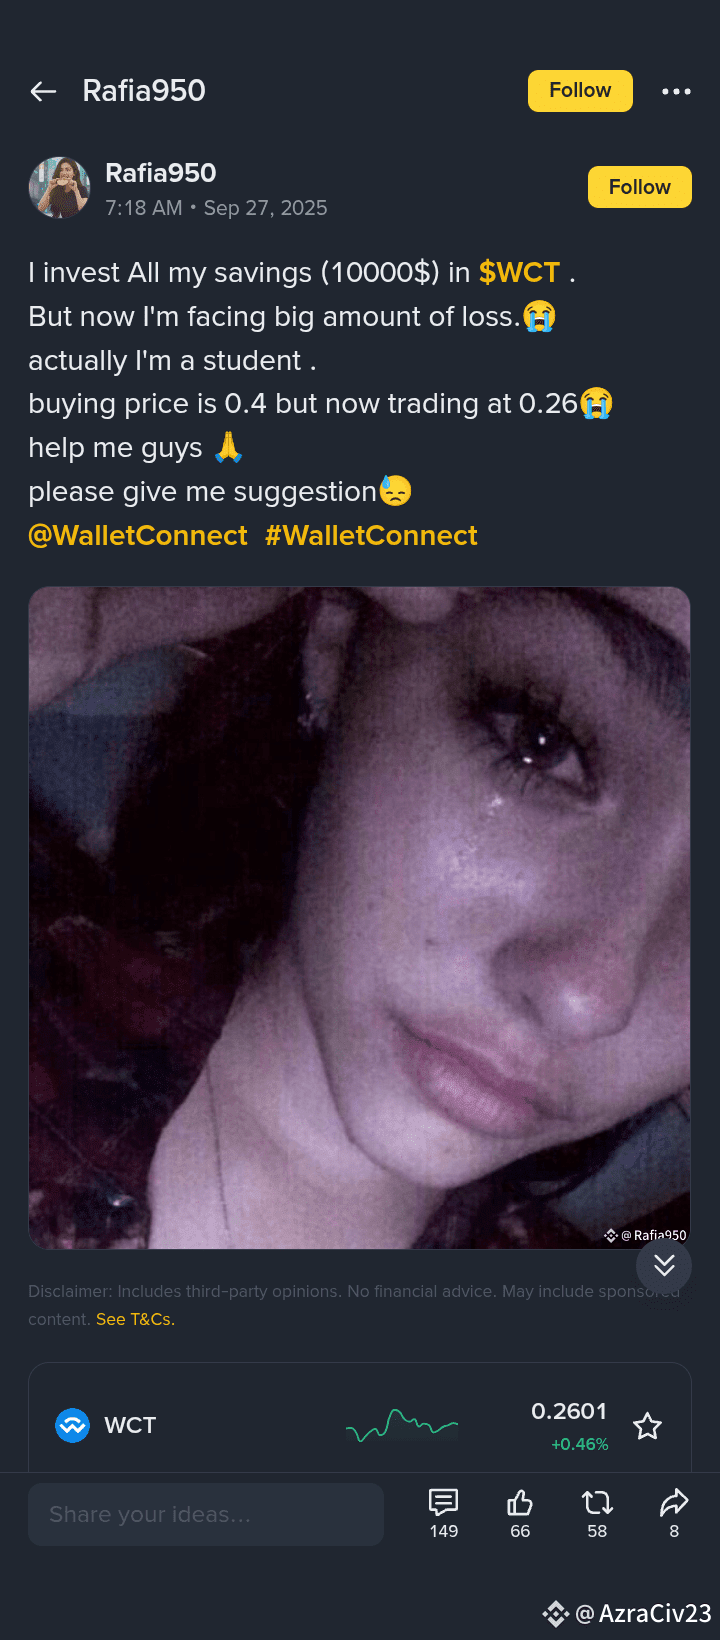Tap the back arrow icon
This screenshot has width=720, height=1640.
click(43, 92)
